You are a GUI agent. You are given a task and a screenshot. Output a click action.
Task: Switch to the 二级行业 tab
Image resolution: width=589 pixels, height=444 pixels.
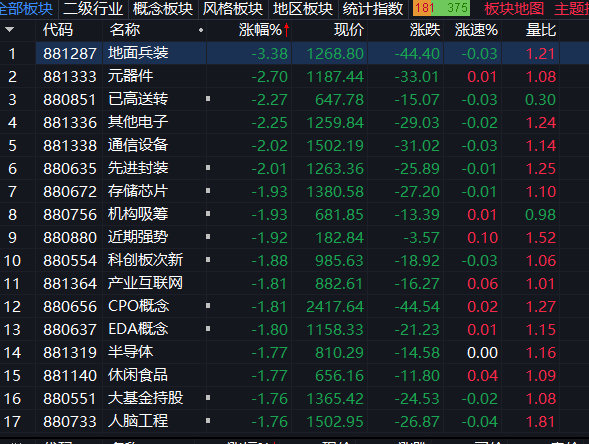pos(93,9)
